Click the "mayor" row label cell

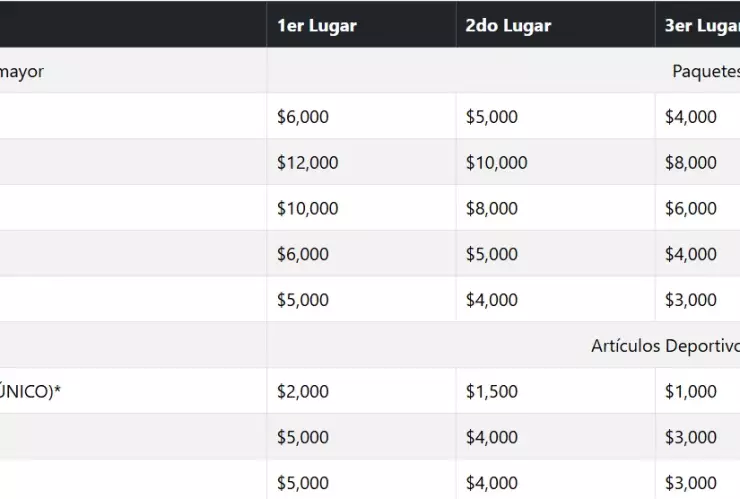tap(22, 71)
